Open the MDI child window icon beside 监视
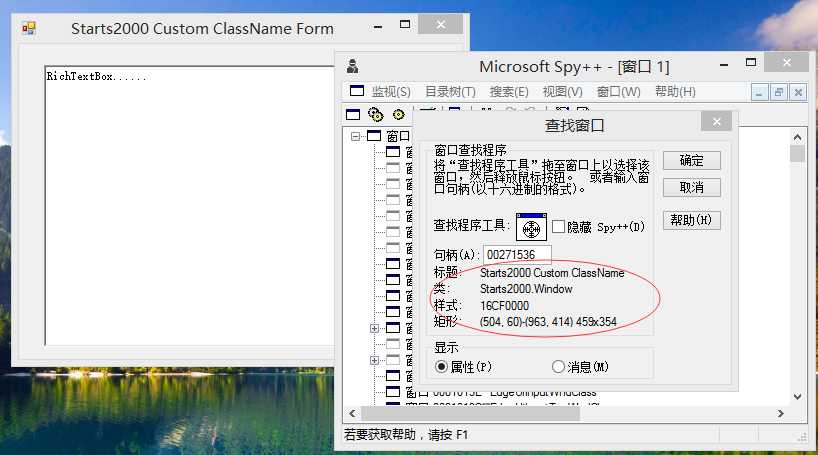818x455 pixels. [357, 91]
